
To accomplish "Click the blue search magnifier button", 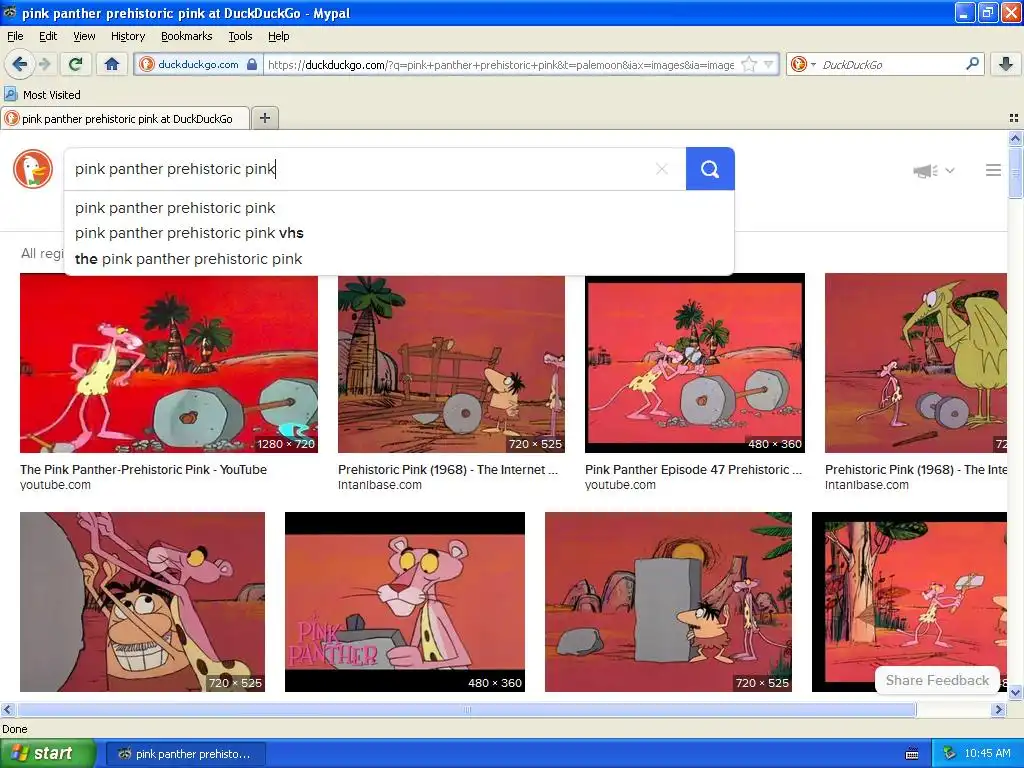I will [x=710, y=169].
